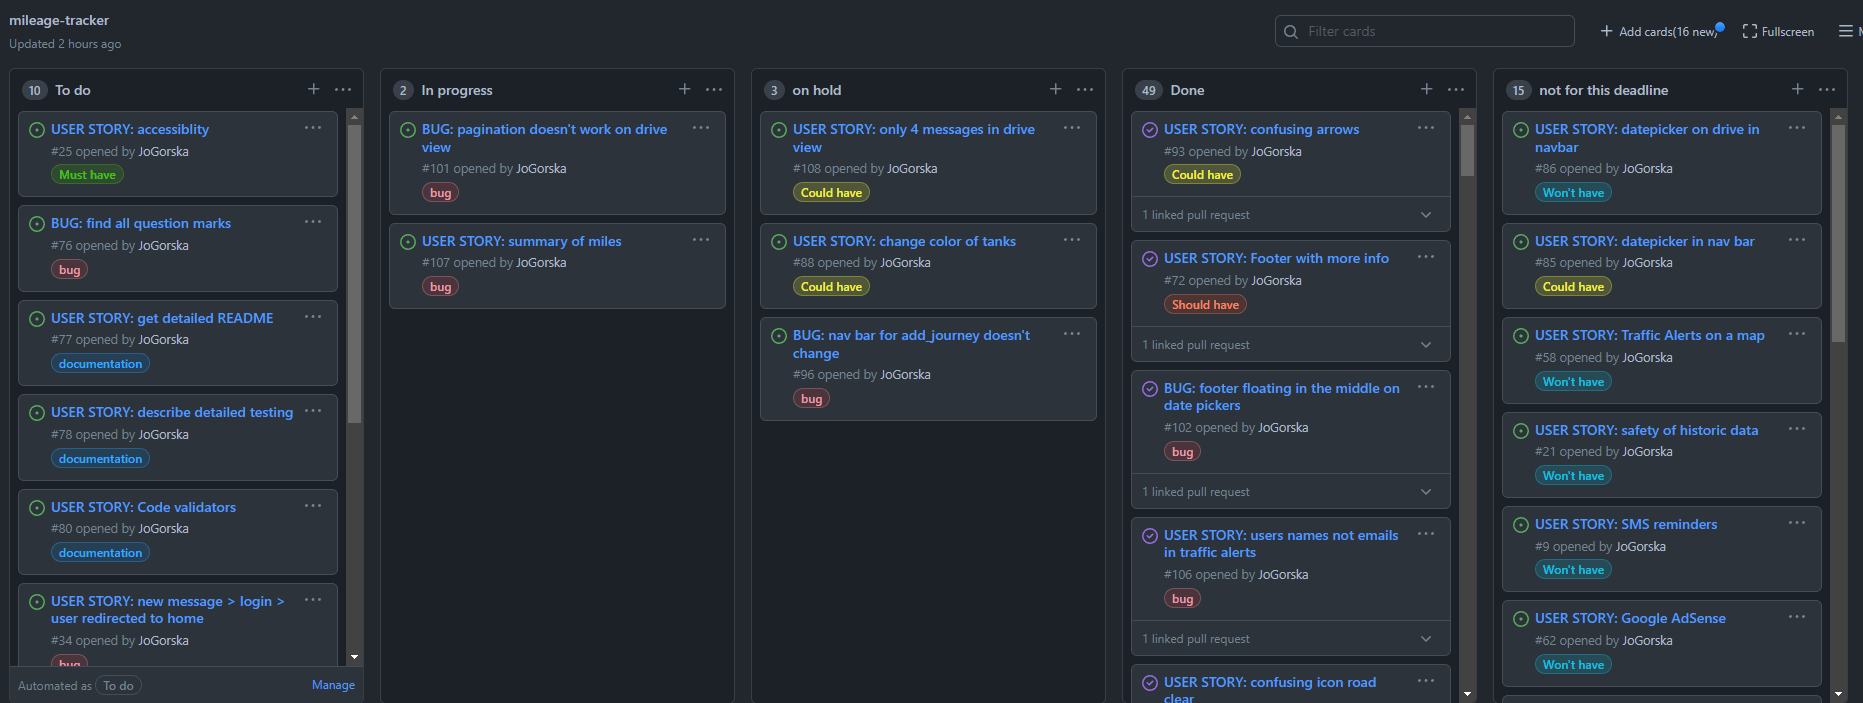Open the not for this deadline column menu

1827,89
